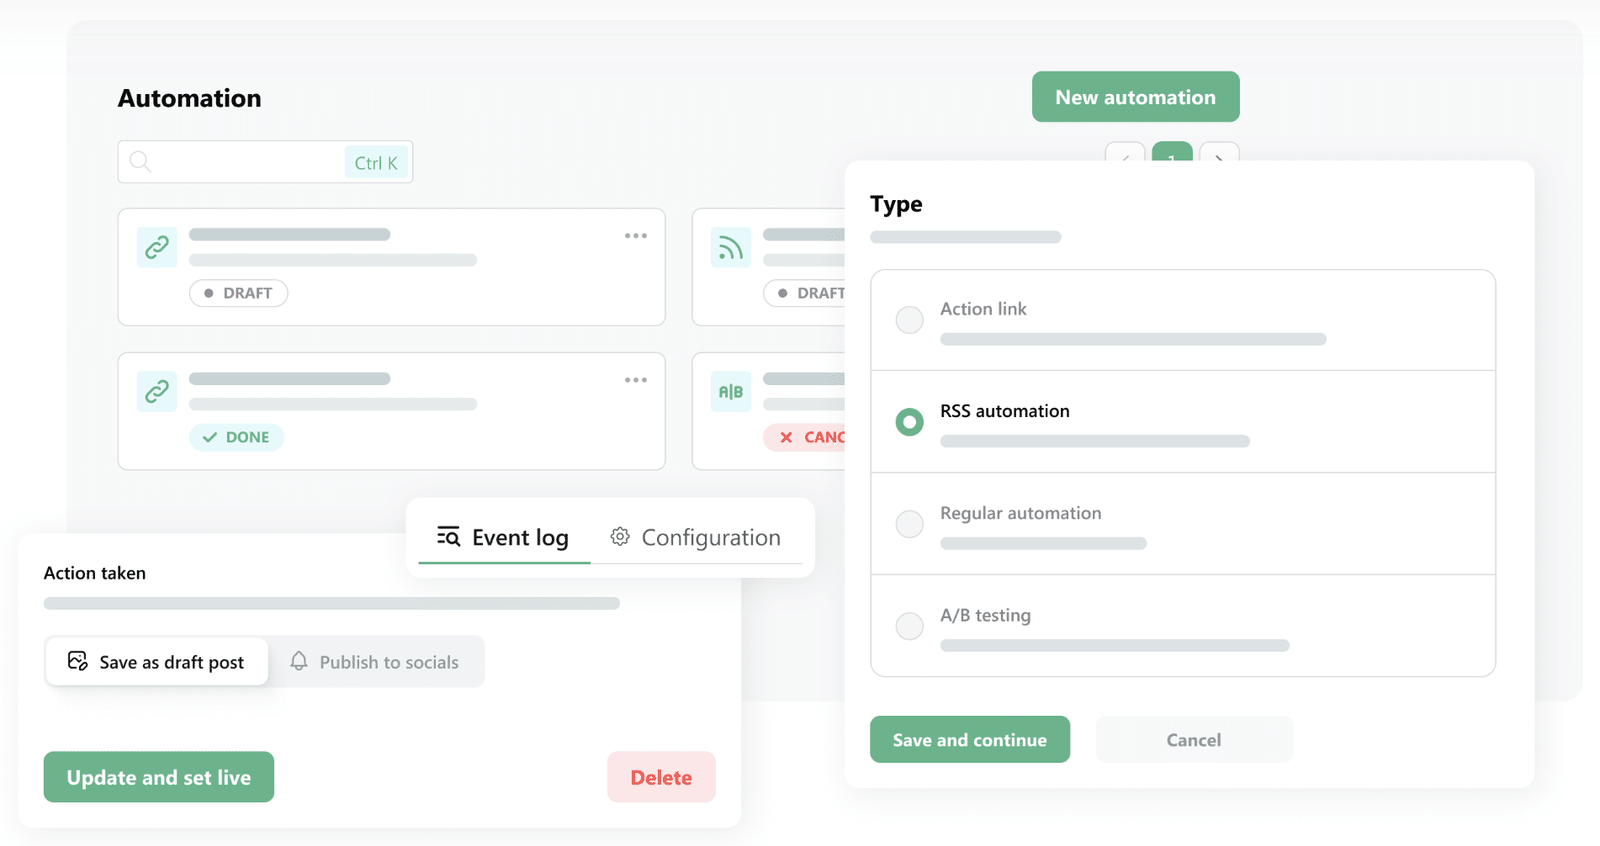
Task: Click the Event log list-search icon
Action: coord(448,537)
